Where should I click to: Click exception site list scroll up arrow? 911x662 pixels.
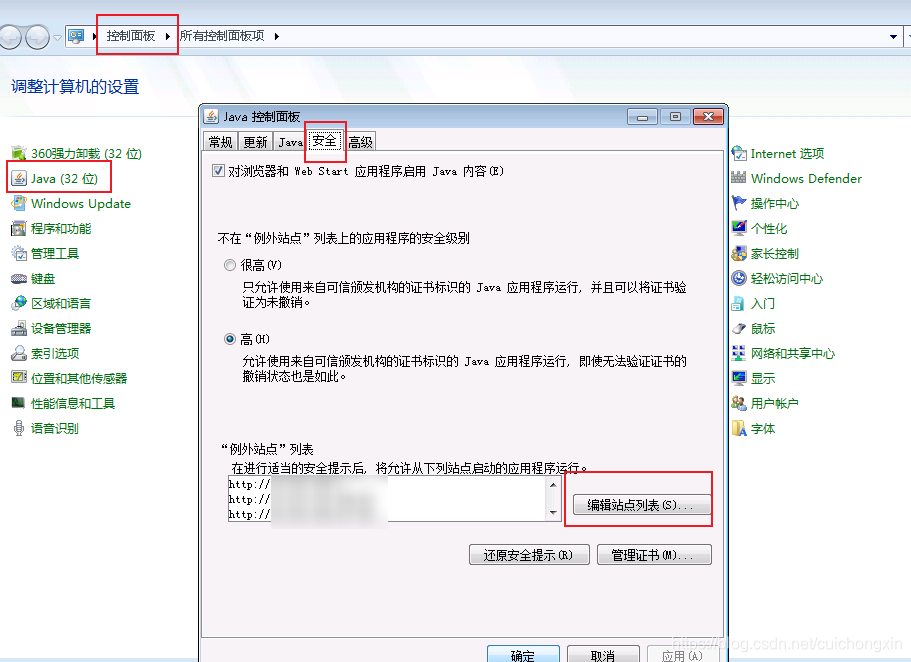(x=553, y=484)
